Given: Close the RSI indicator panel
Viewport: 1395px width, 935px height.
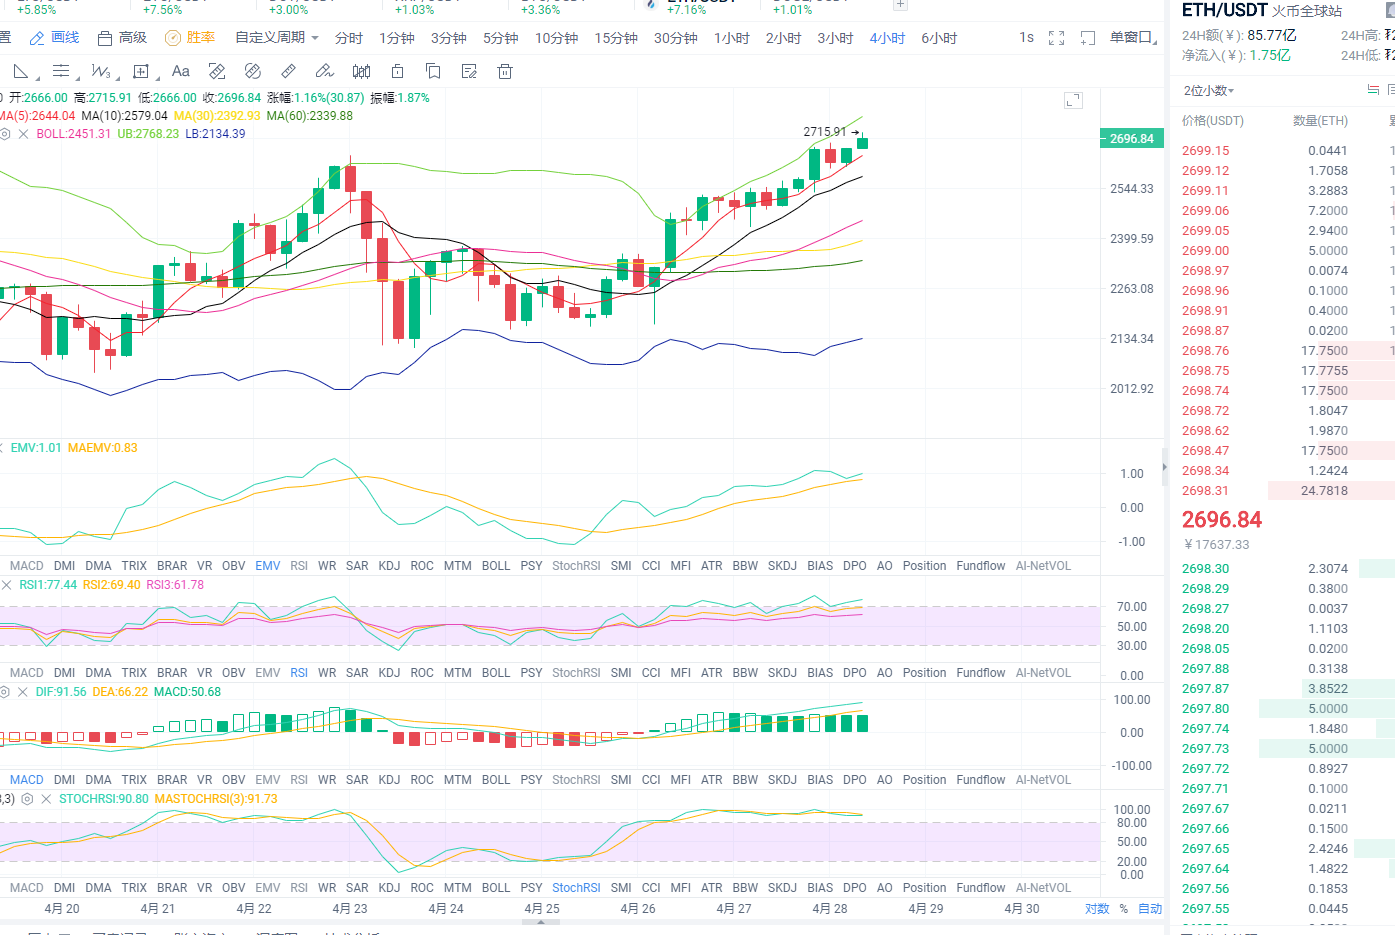Looking at the screenshot, I should (x=6, y=585).
